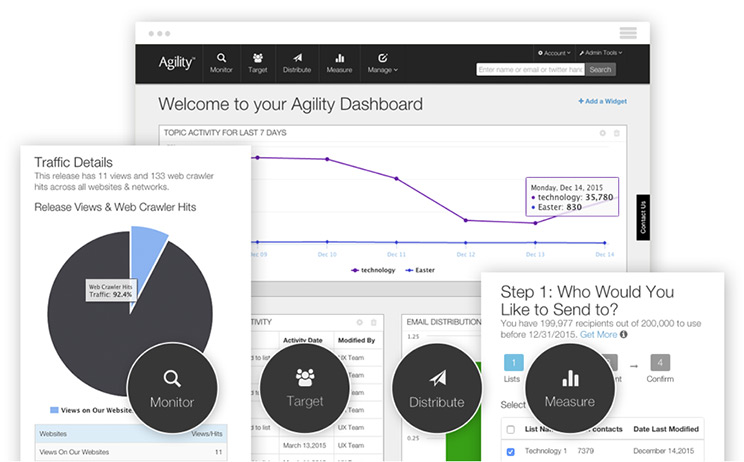The width and height of the screenshot is (744, 462).
Task: Toggle the select-all checkbox in list header
Action: tap(512, 428)
